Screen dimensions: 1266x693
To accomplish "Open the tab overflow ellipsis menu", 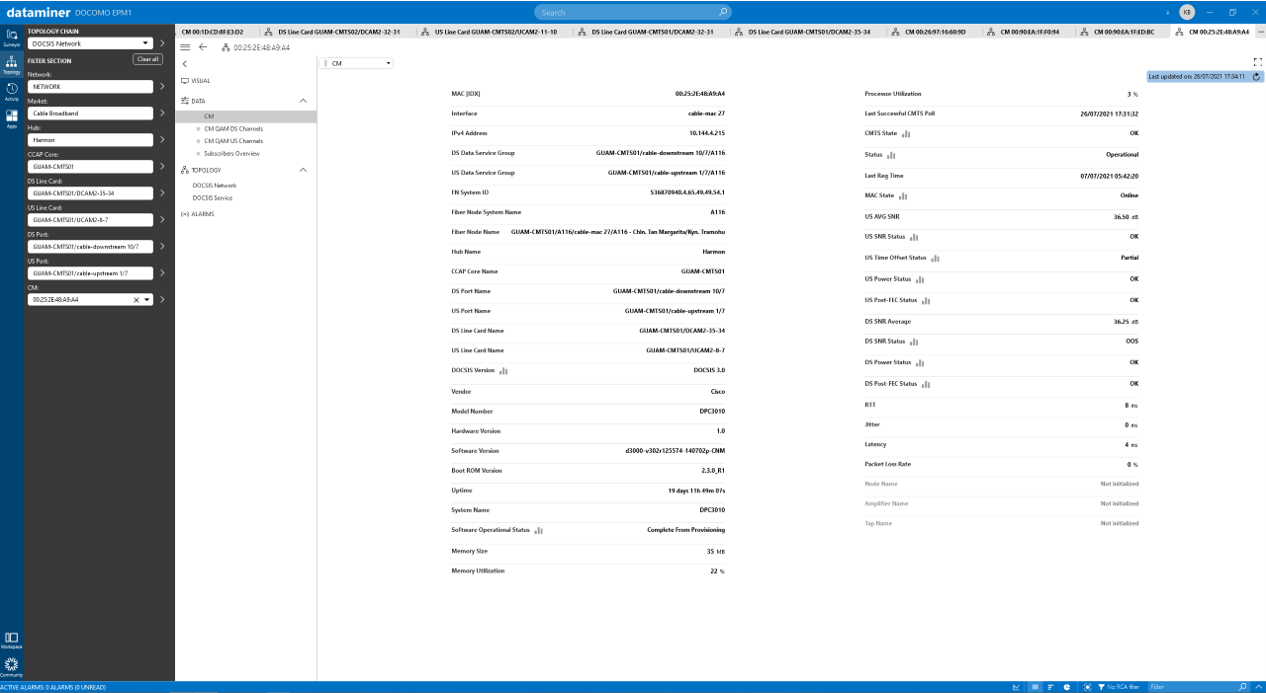I will tap(1259, 32).
